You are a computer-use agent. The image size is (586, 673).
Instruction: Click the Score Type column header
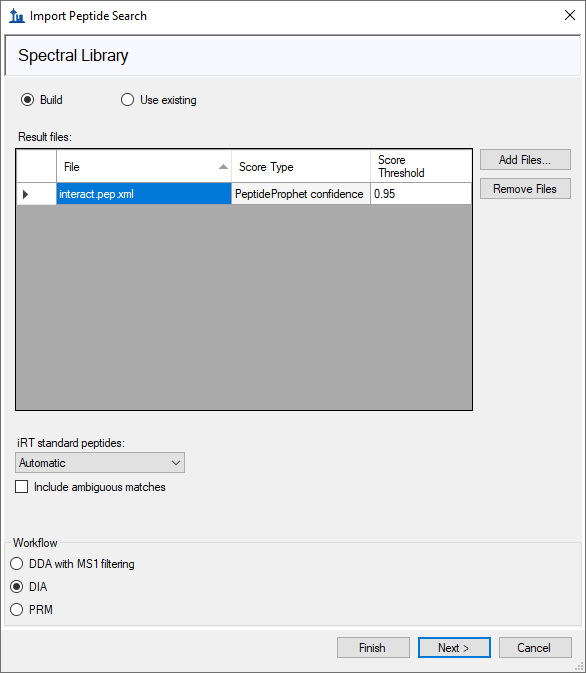(301, 167)
